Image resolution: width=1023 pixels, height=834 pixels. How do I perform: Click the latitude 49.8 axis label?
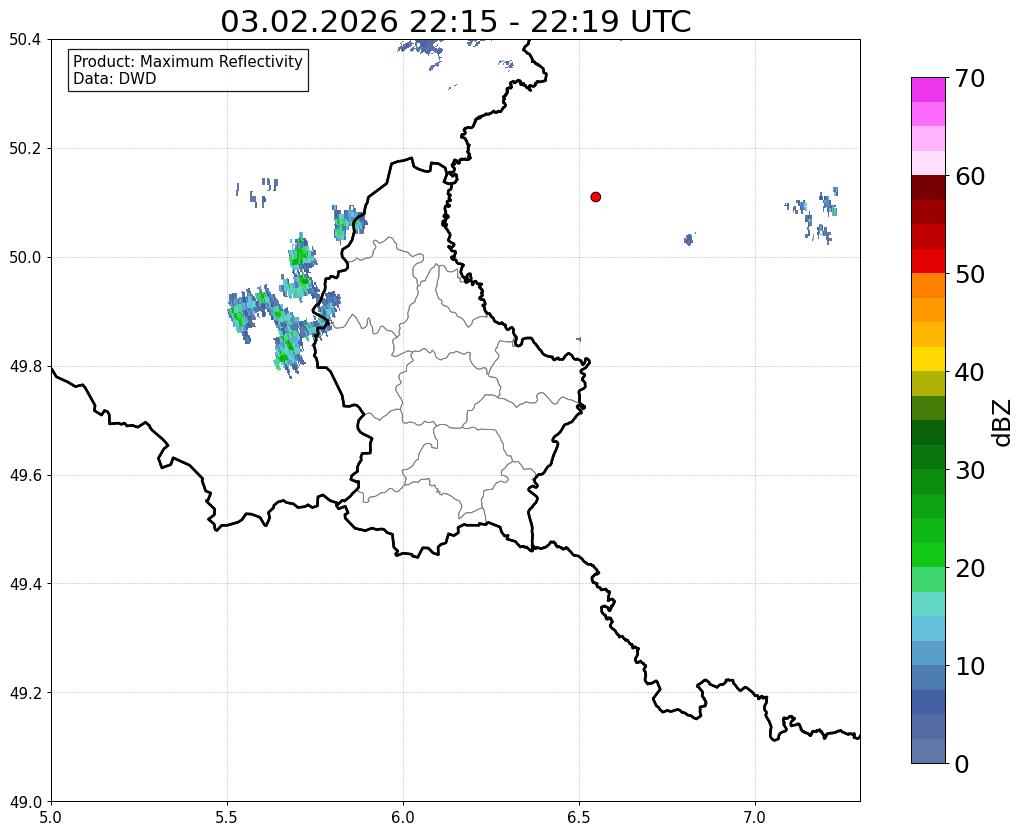click(25, 367)
